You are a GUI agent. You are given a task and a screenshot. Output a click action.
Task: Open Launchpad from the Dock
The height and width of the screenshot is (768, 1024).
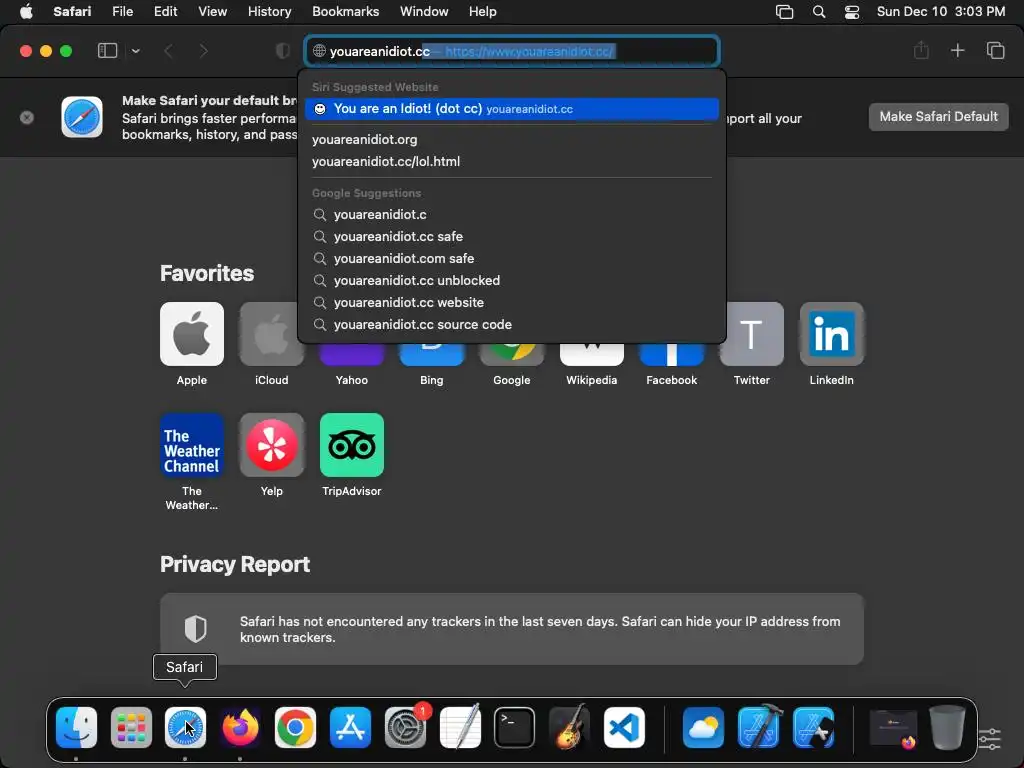pos(131,727)
